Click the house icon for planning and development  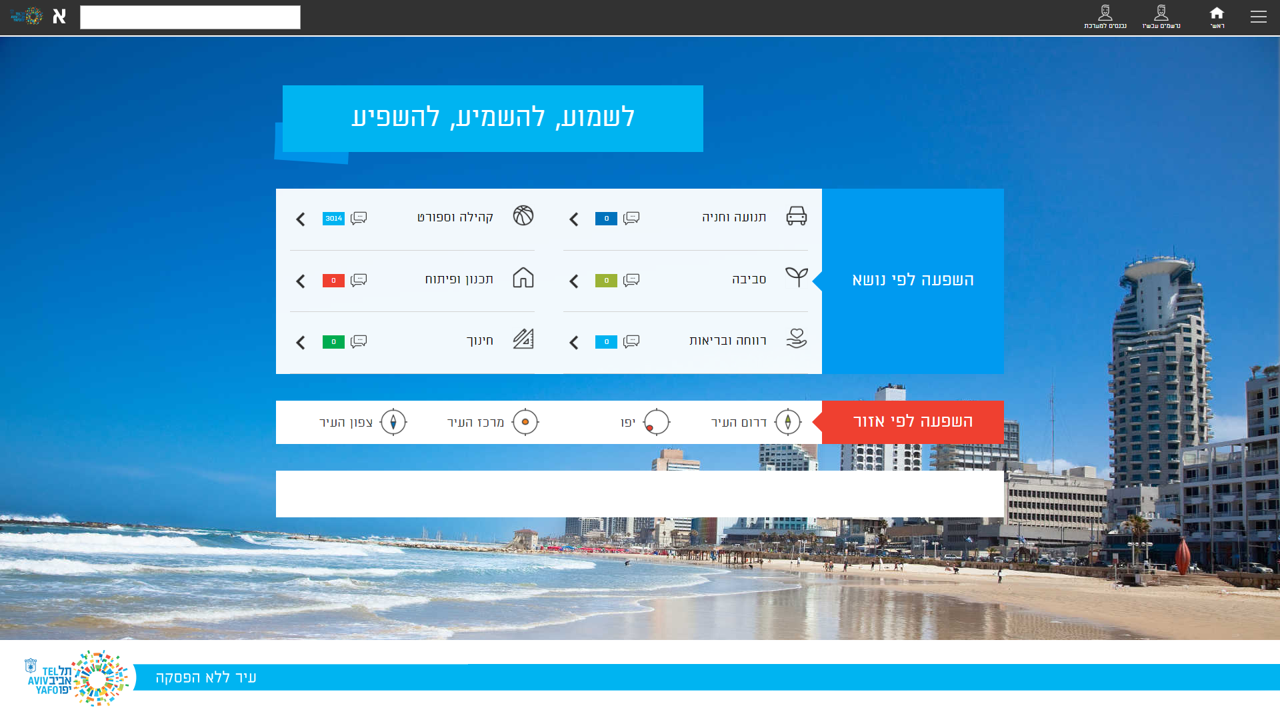pos(523,277)
